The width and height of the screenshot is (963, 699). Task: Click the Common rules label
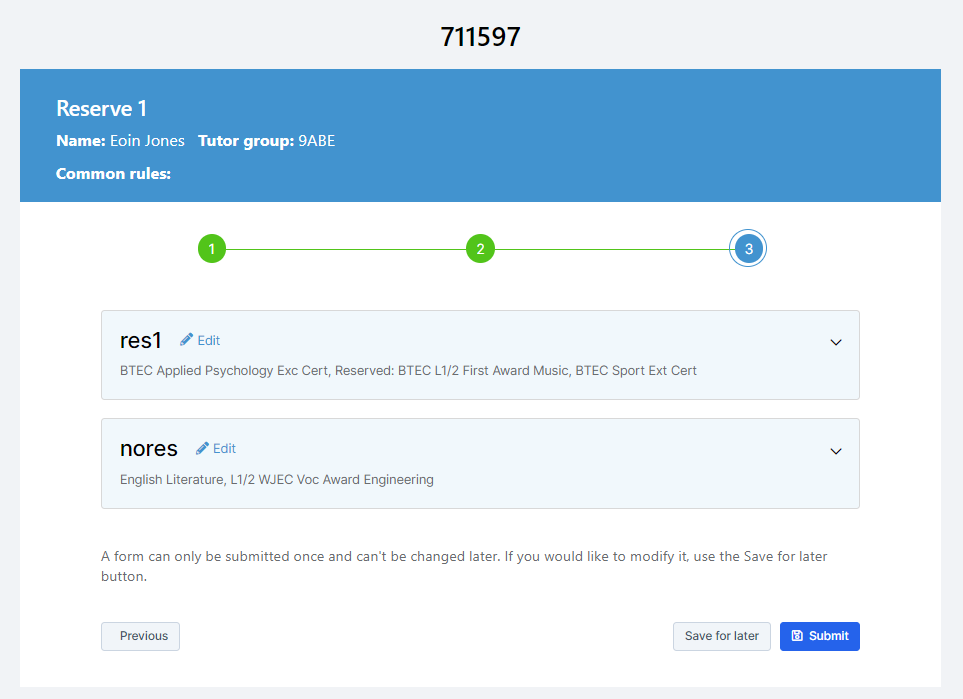pos(114,174)
